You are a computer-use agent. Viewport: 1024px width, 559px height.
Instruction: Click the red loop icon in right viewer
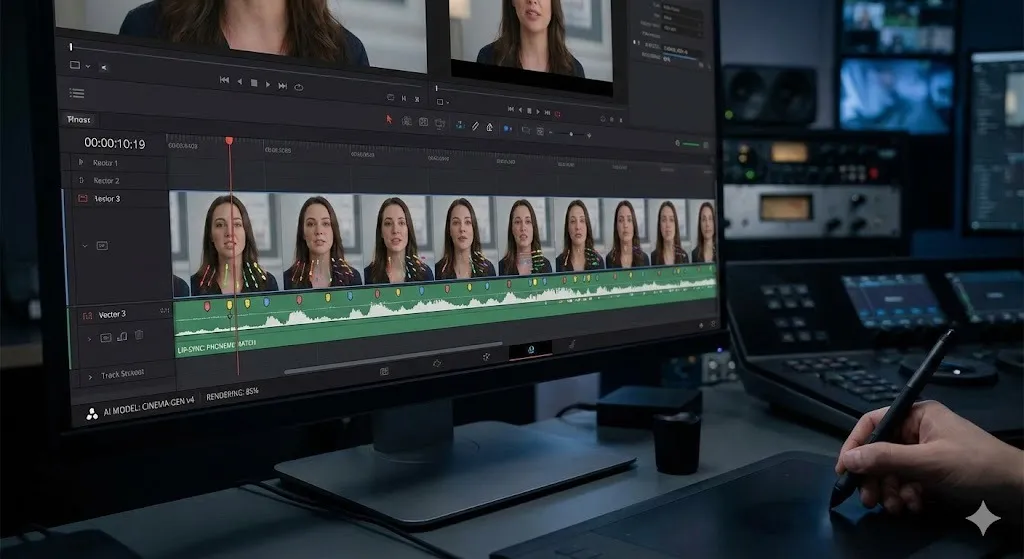coord(558,114)
